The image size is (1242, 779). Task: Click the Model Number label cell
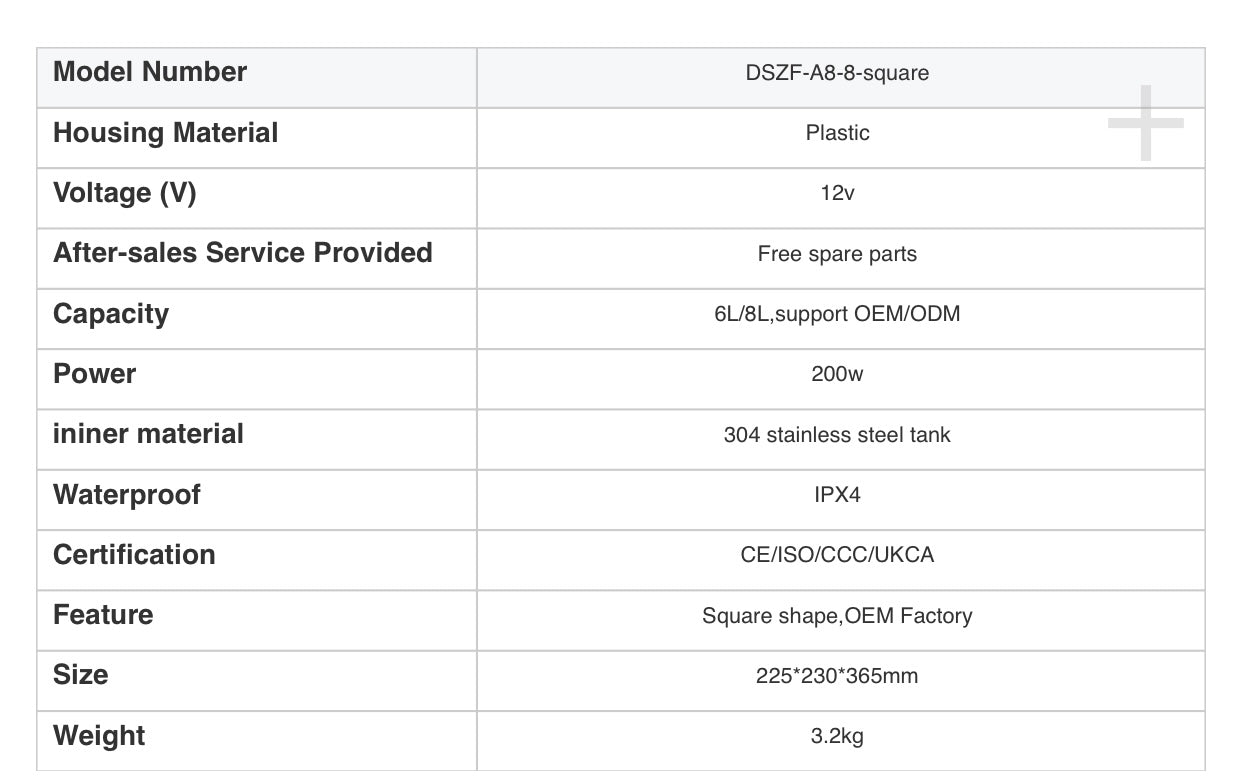150,72
